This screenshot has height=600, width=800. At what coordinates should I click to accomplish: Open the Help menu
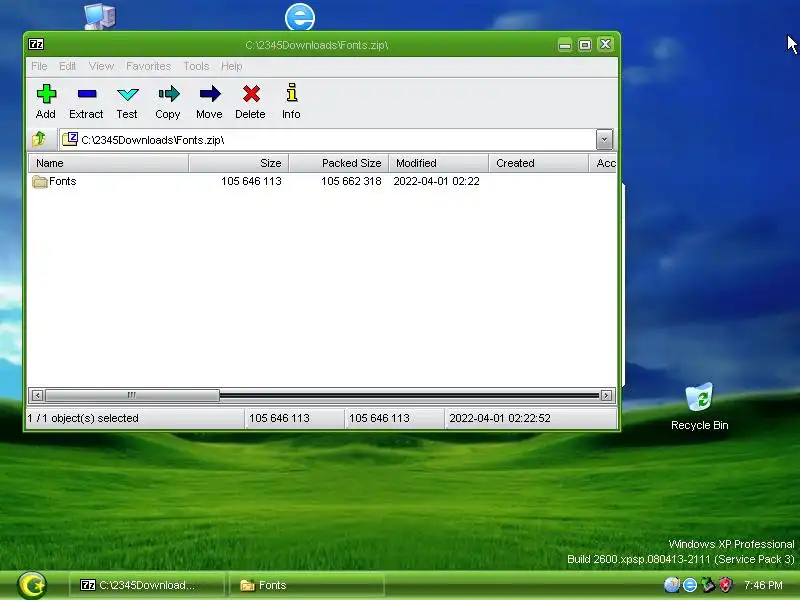pyautogui.click(x=231, y=66)
